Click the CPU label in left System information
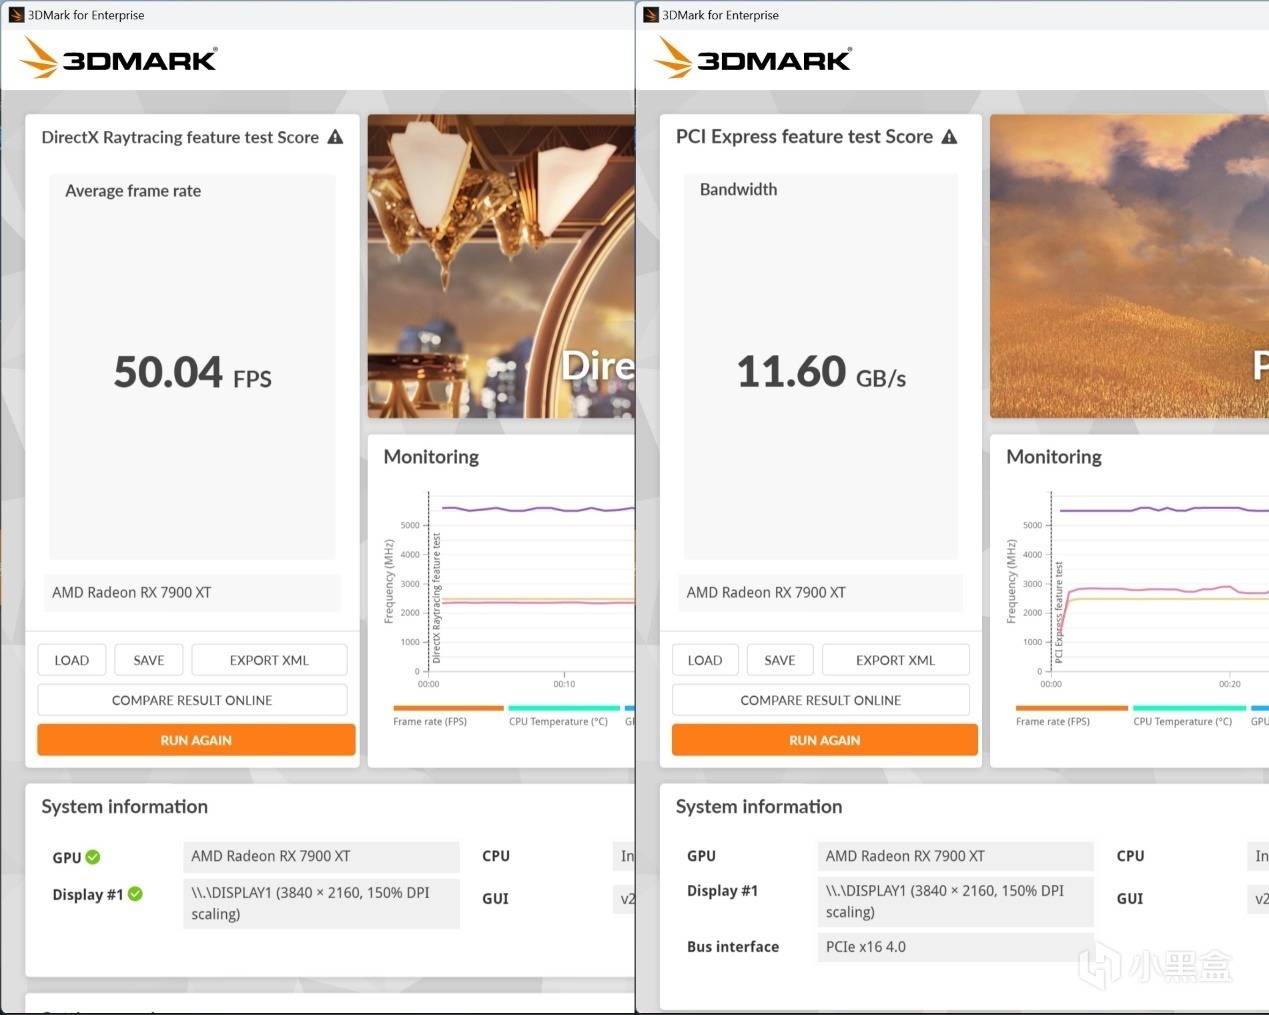The image size is (1269, 1015). 496,856
